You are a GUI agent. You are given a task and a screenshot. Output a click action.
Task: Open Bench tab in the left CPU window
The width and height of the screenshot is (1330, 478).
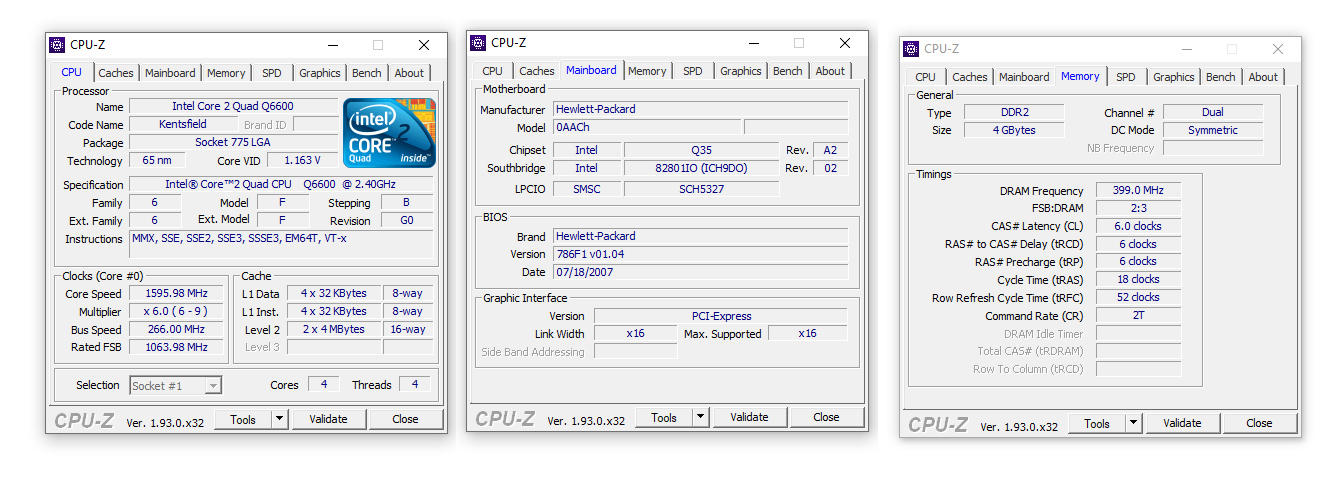[x=367, y=73]
